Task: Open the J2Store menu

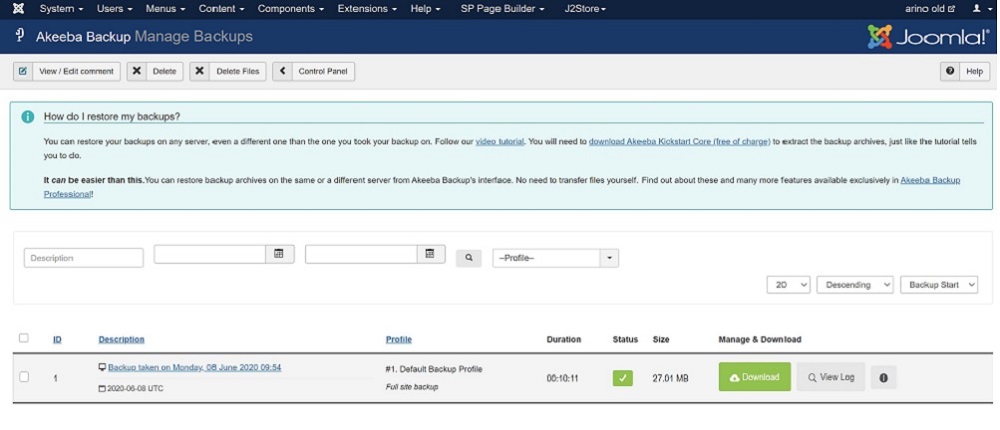Action: pyautogui.click(x=585, y=9)
